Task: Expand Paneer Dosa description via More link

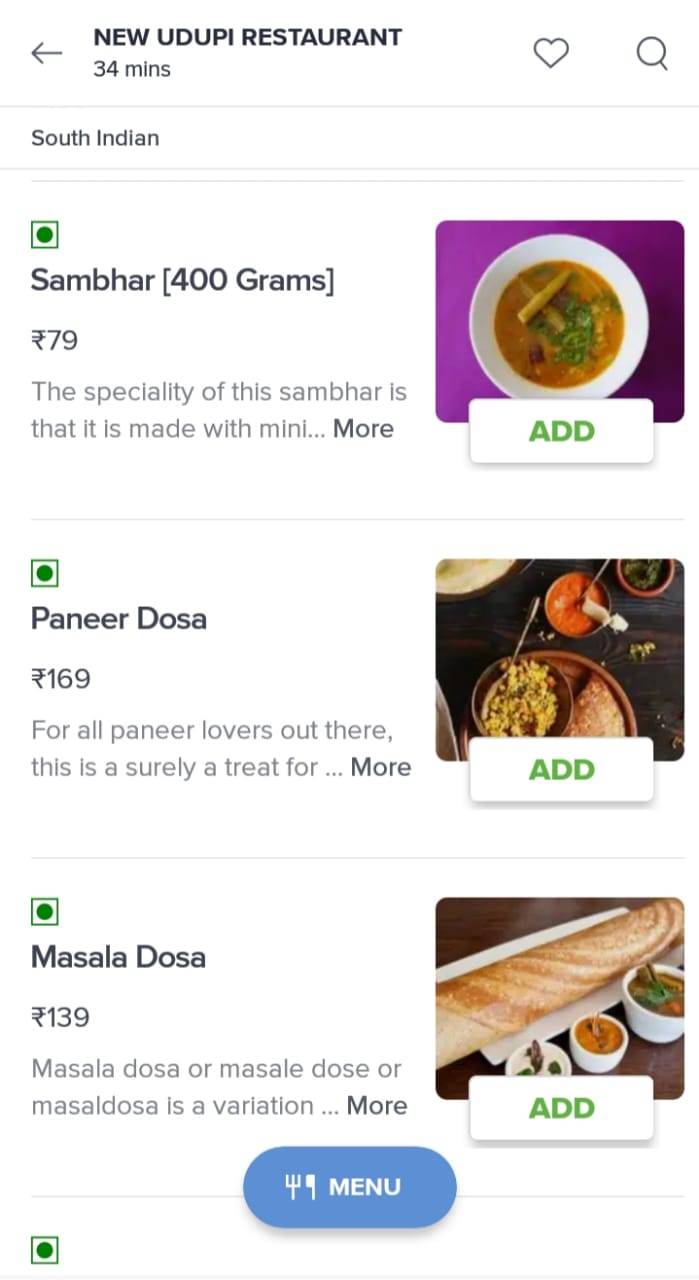Action: tap(381, 767)
